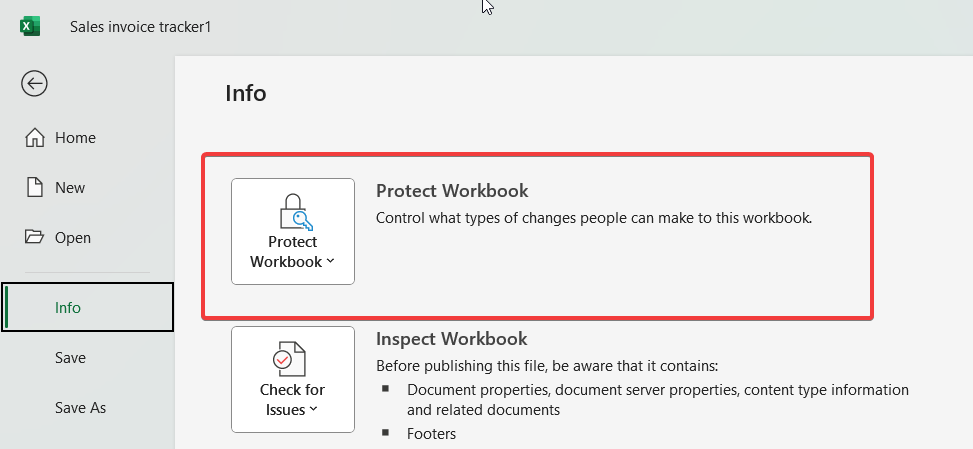Select the Info tab

click(87, 307)
